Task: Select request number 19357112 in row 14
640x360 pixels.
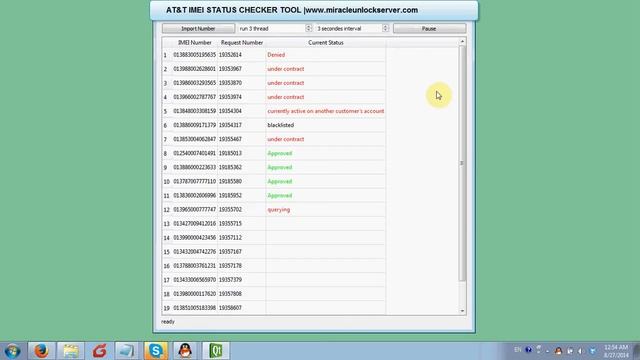Action: coord(230,238)
